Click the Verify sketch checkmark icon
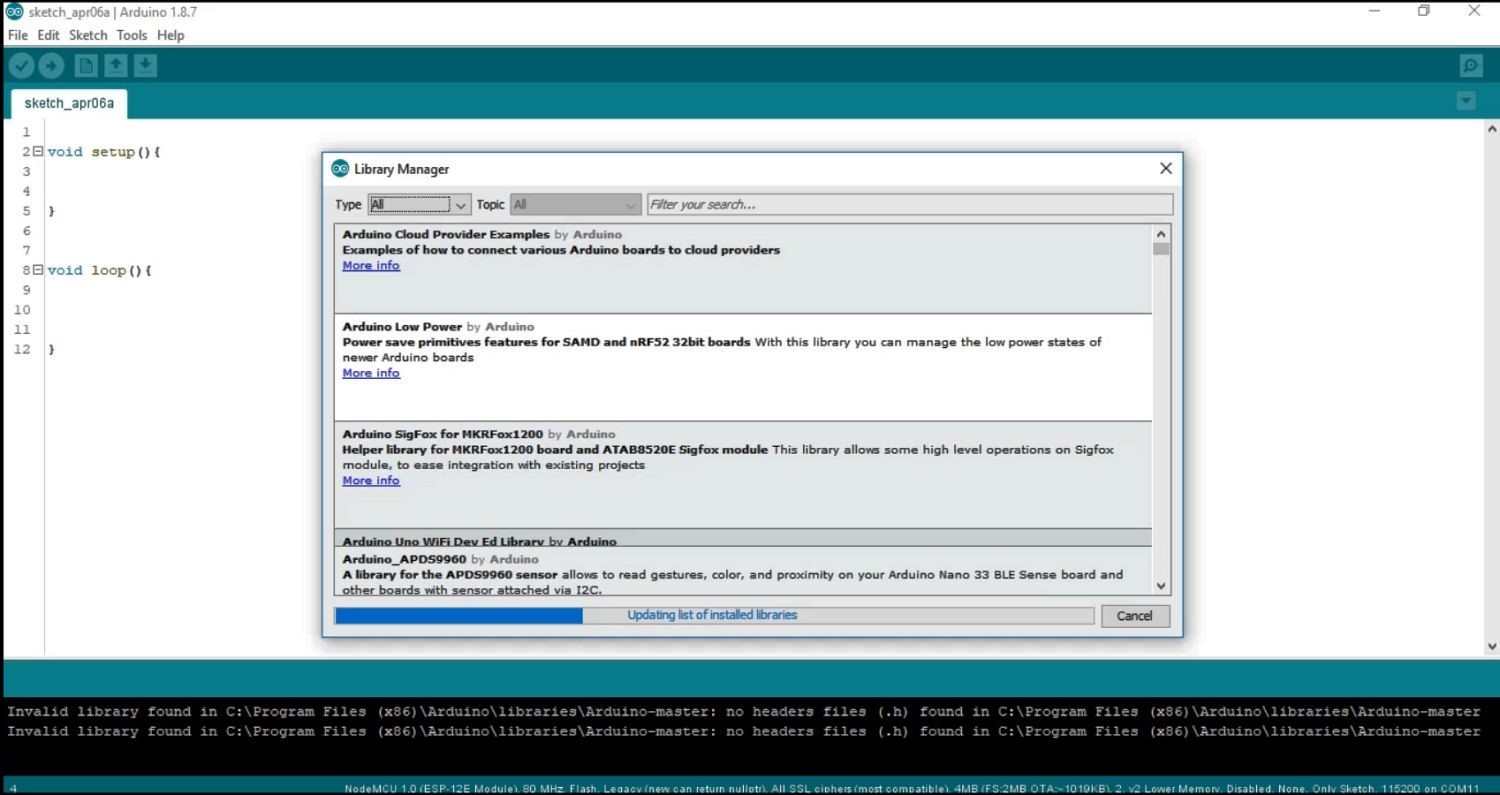The width and height of the screenshot is (1500, 795). [x=22, y=66]
